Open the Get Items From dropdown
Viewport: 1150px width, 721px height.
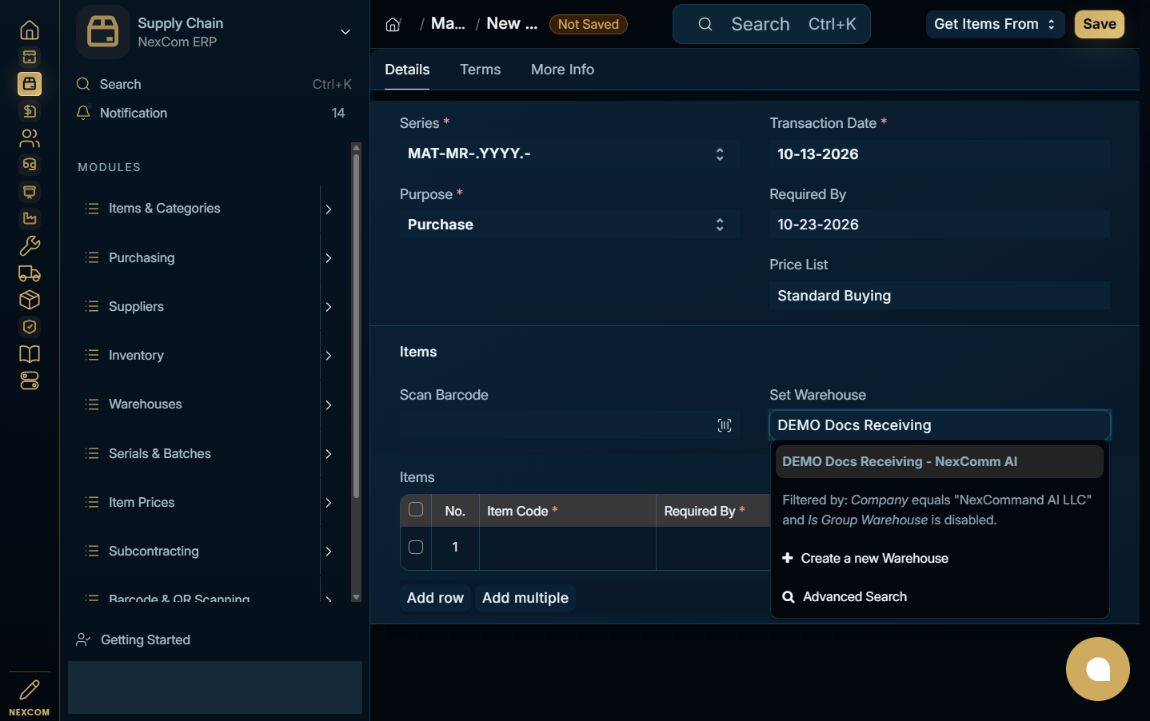tap(995, 24)
